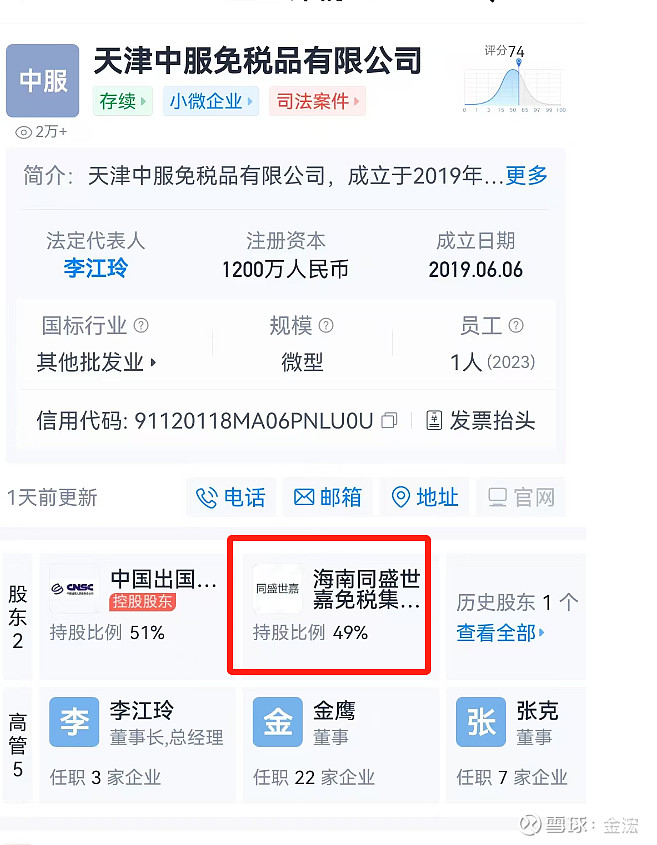The height and width of the screenshot is (845, 657).
Task: Open the CNSC shareholder logo
Action: [x=74, y=588]
